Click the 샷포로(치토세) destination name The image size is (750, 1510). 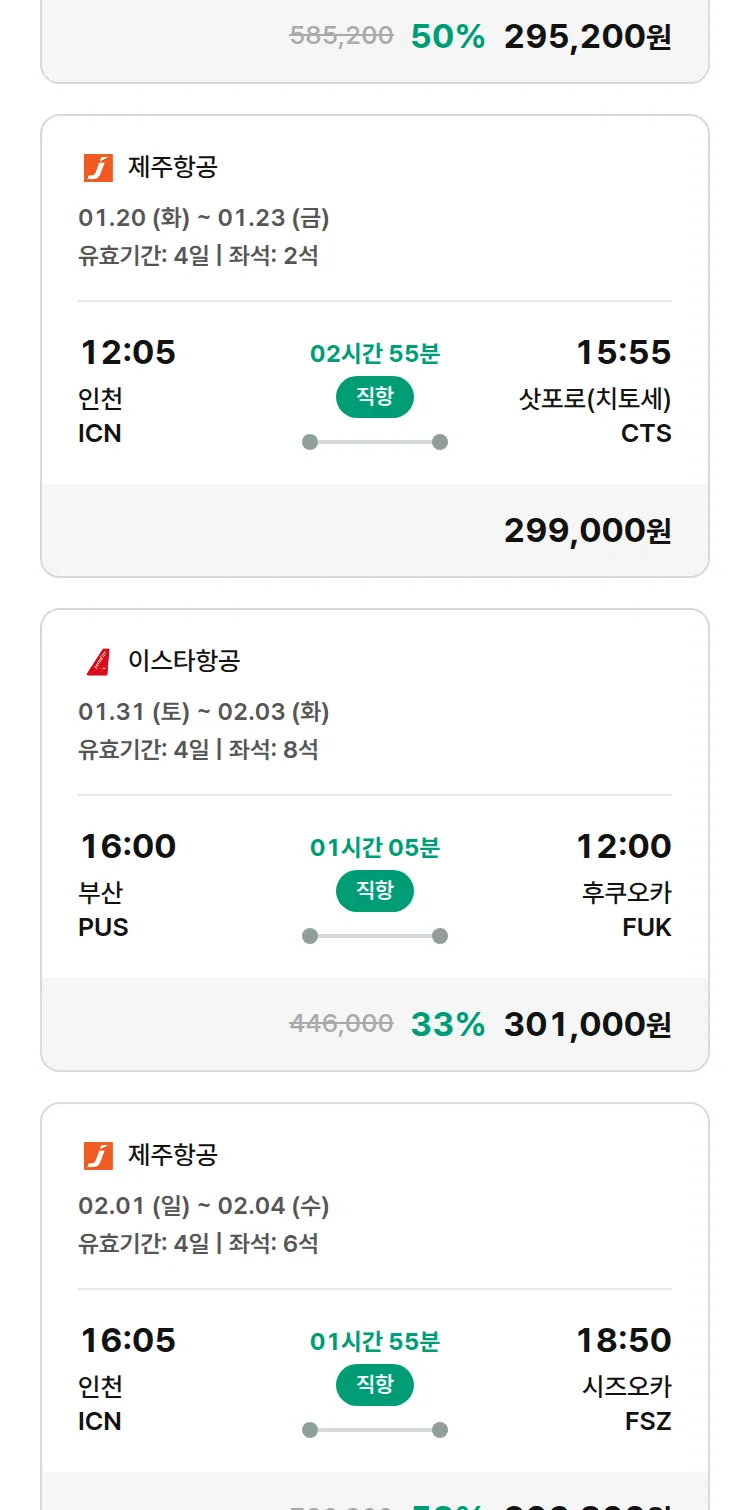coord(594,399)
